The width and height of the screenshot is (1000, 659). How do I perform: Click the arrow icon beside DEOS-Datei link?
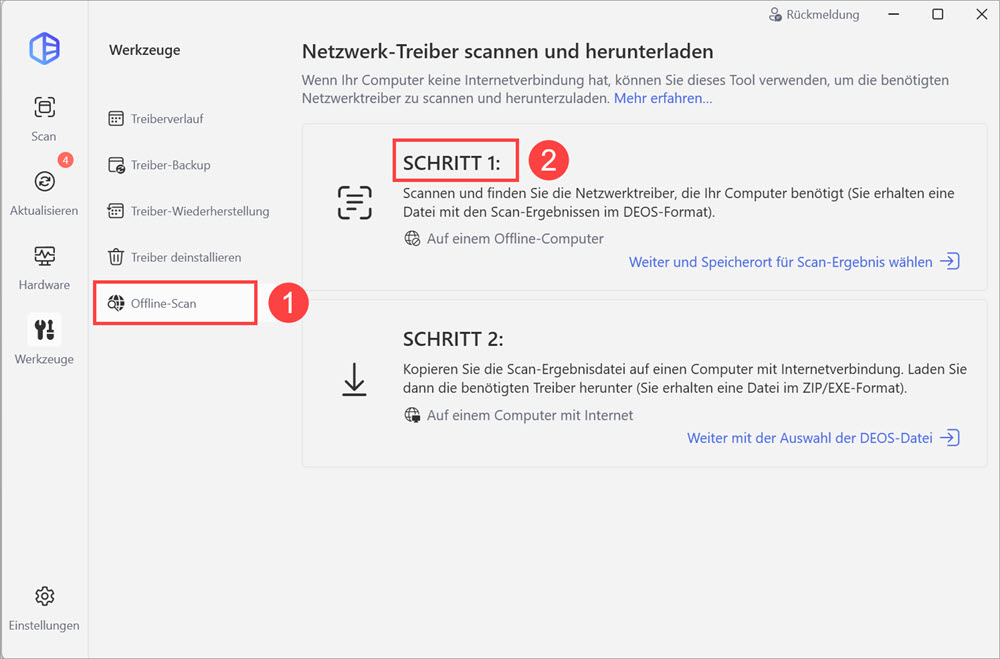pos(950,438)
